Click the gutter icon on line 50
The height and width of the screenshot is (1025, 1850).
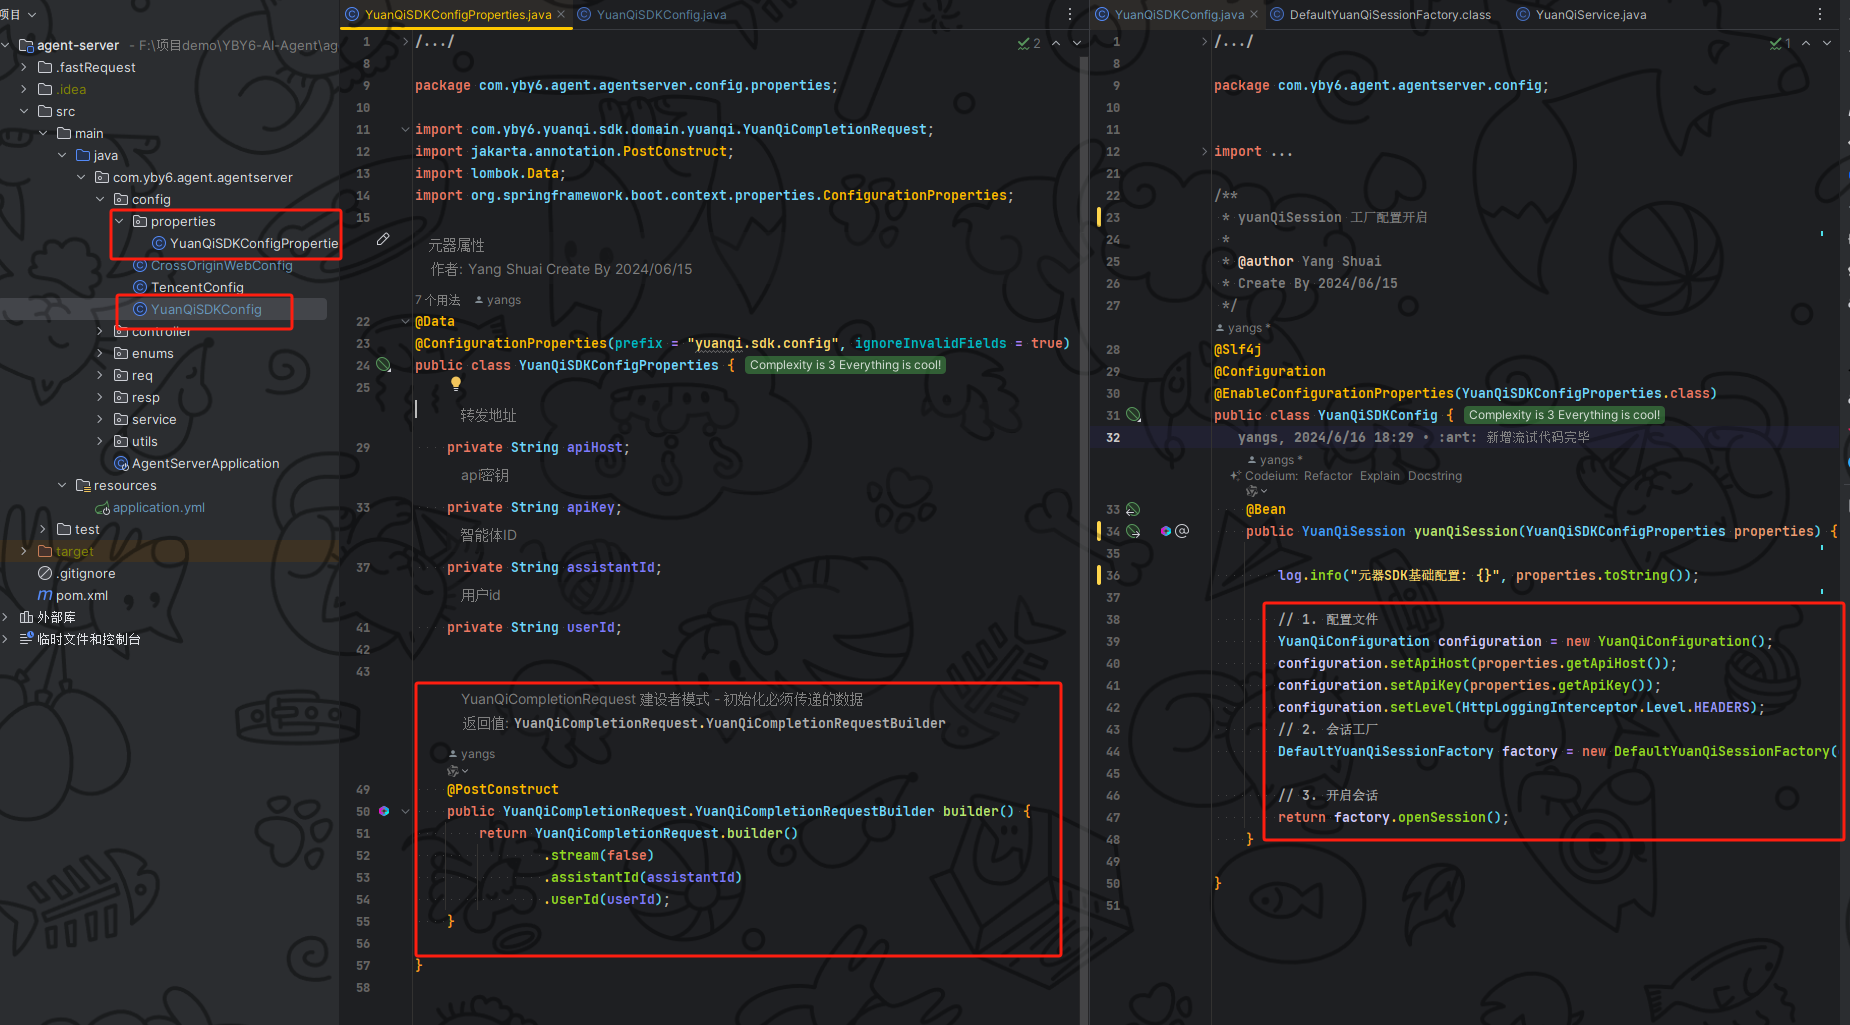tap(384, 811)
